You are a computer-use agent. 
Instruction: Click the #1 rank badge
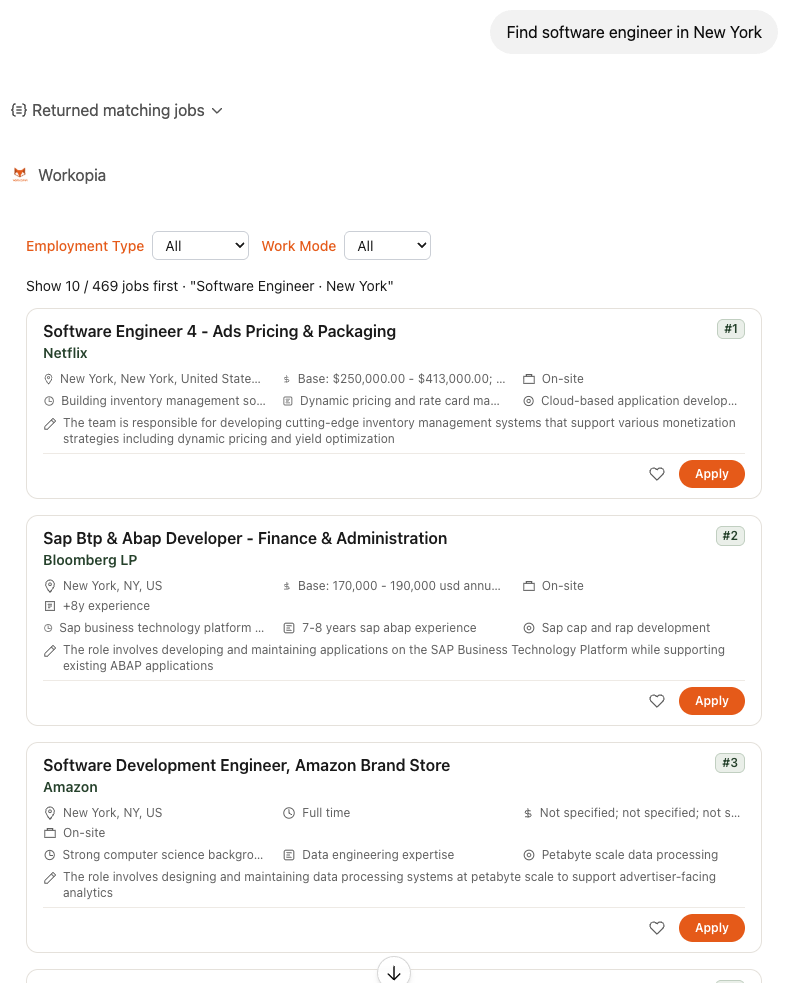coord(731,329)
